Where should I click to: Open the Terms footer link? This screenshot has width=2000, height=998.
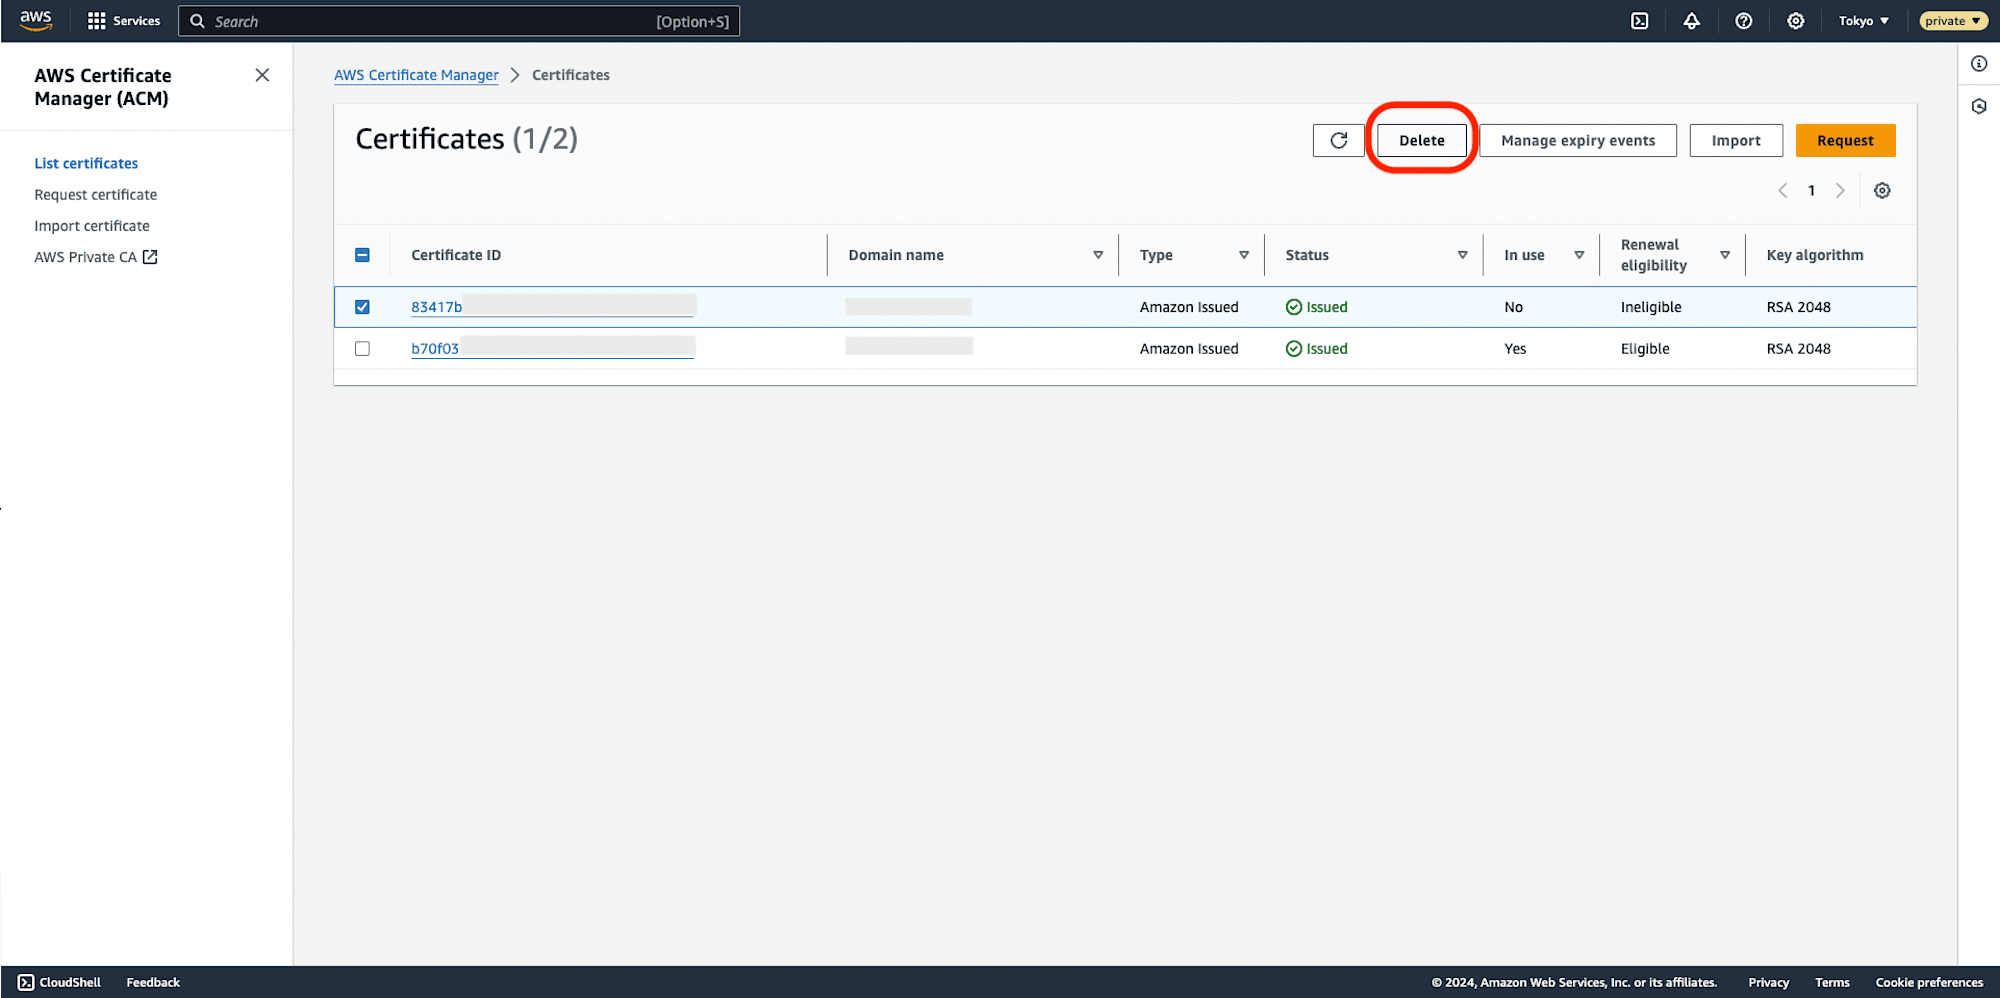click(1832, 982)
